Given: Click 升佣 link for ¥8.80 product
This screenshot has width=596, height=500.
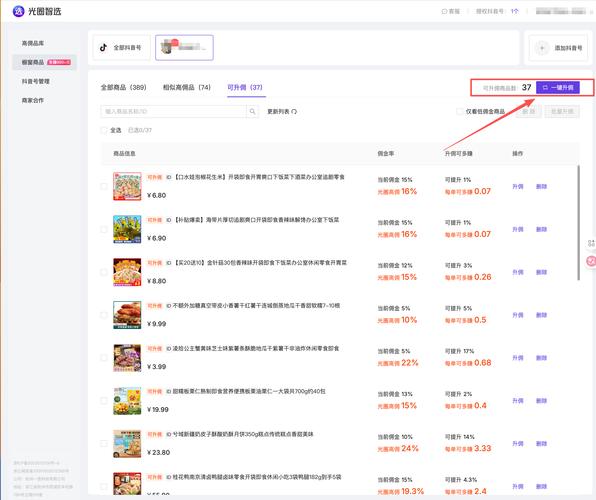Looking at the screenshot, I should 518,272.
